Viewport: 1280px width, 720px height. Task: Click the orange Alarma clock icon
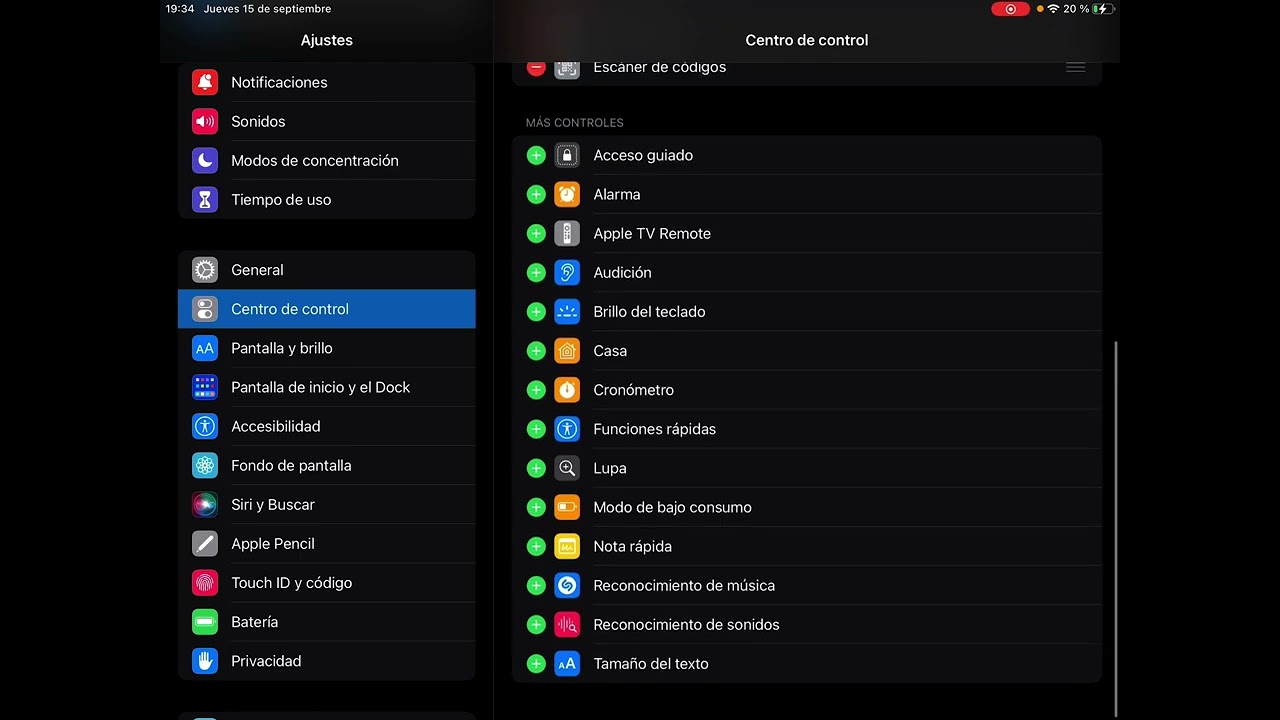[567, 194]
